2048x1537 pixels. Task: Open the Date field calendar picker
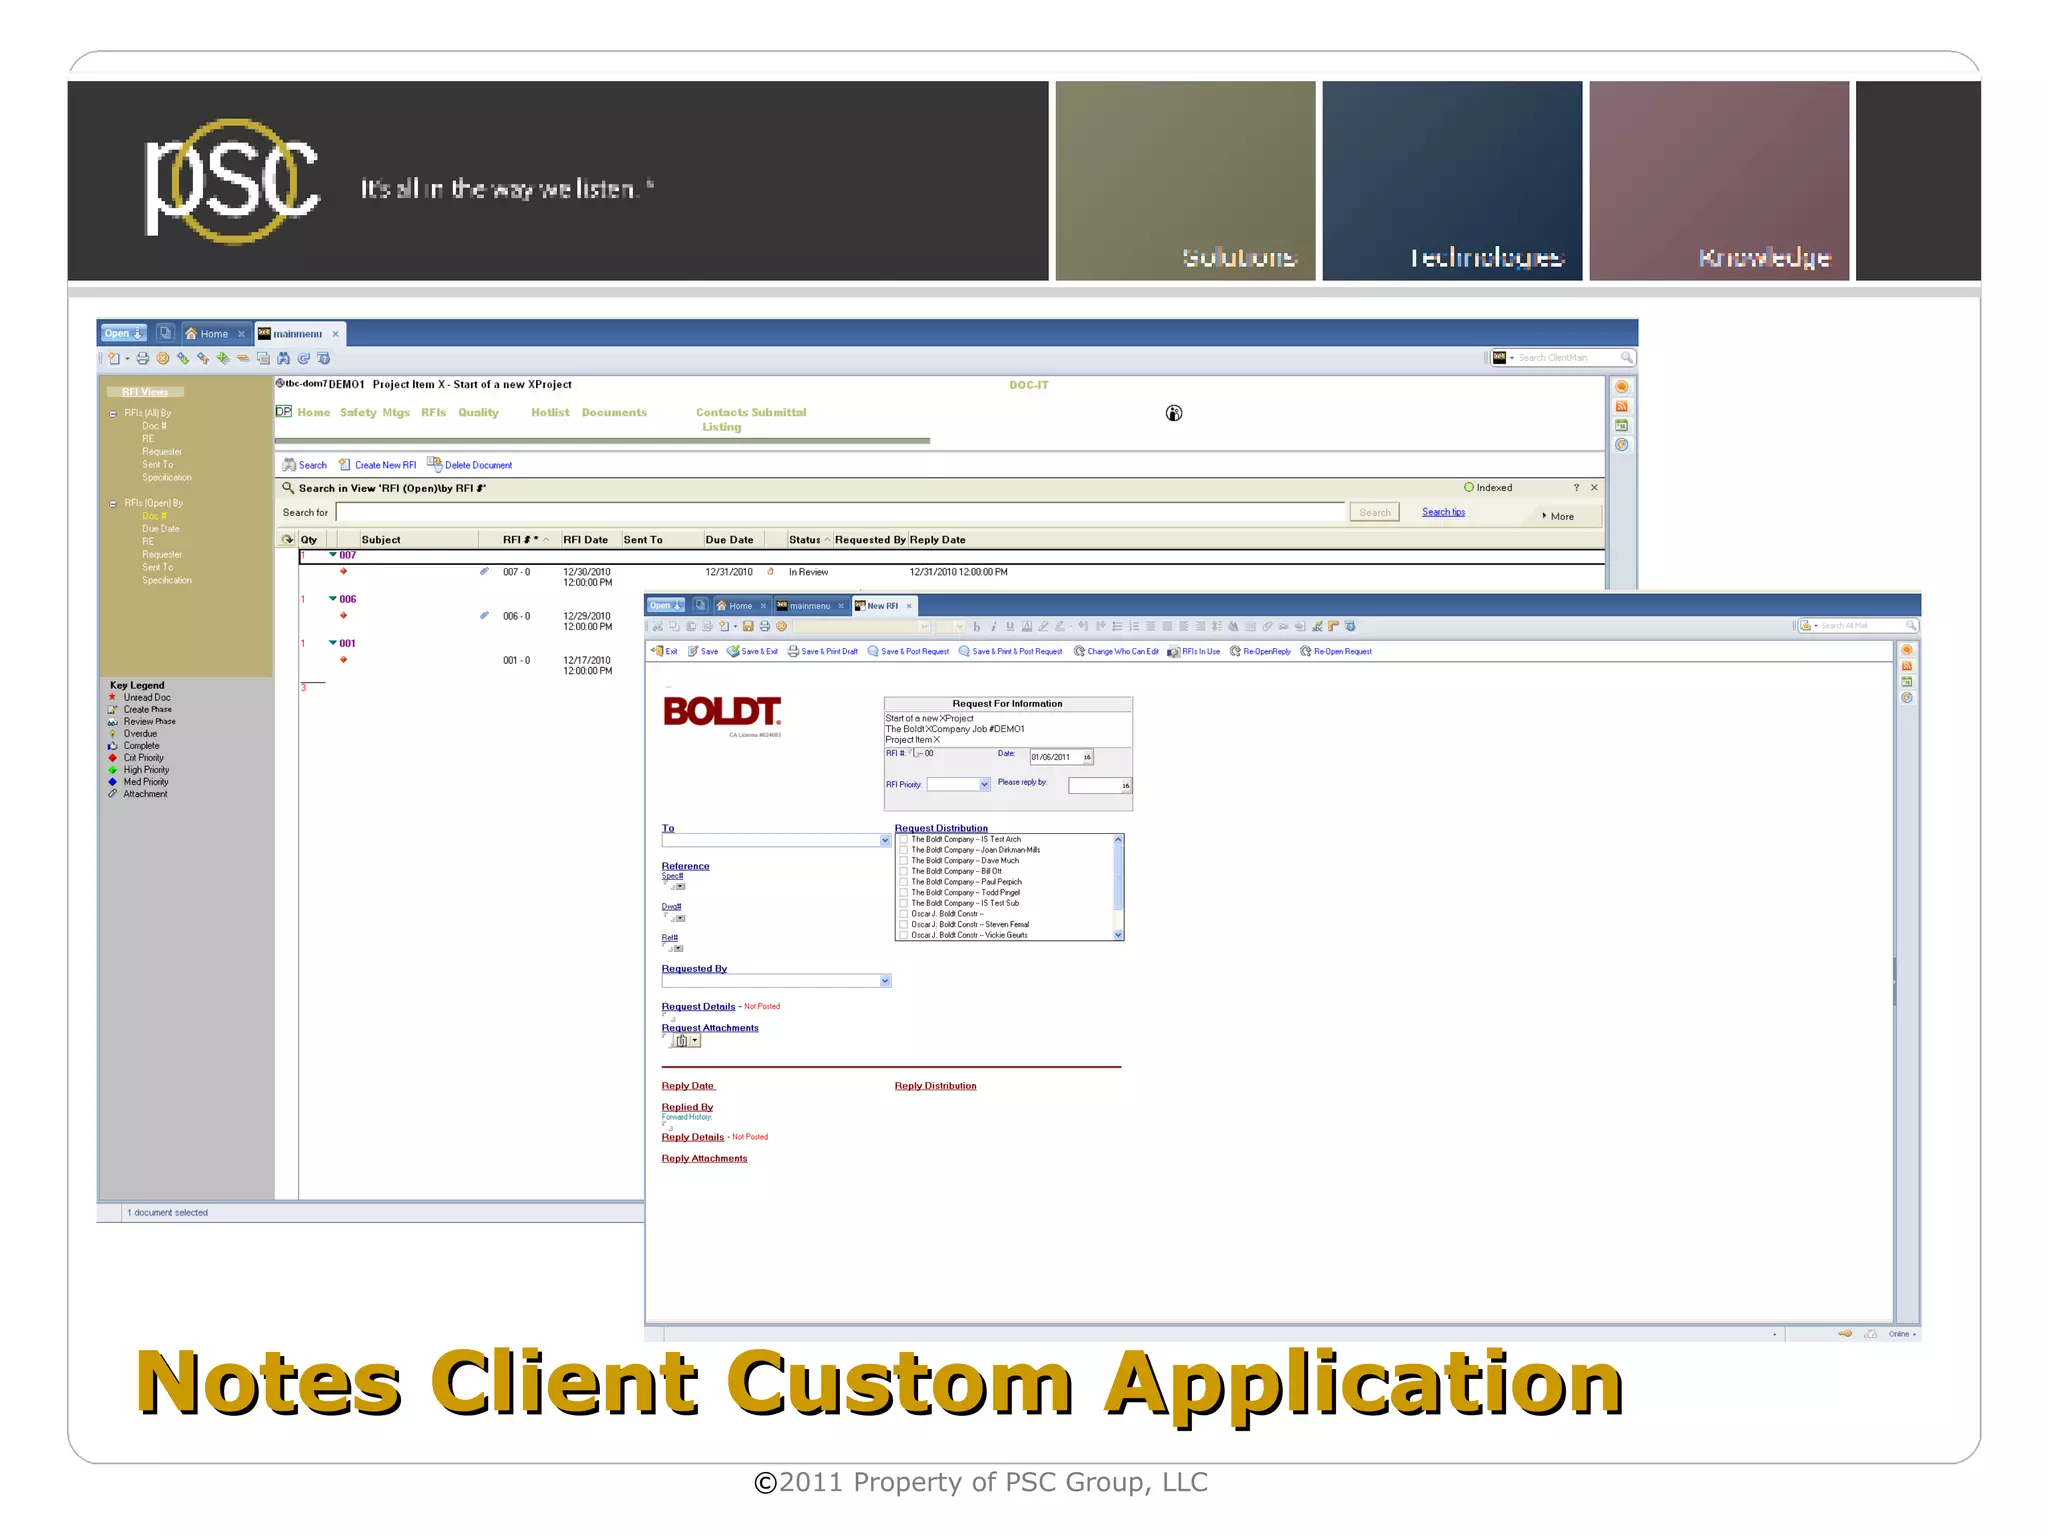[1087, 758]
